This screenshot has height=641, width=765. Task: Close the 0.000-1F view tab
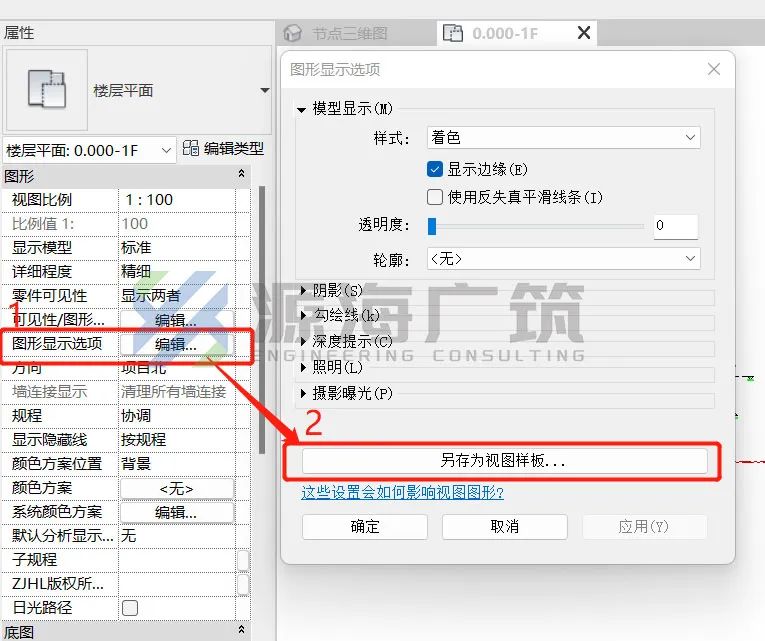(x=584, y=33)
